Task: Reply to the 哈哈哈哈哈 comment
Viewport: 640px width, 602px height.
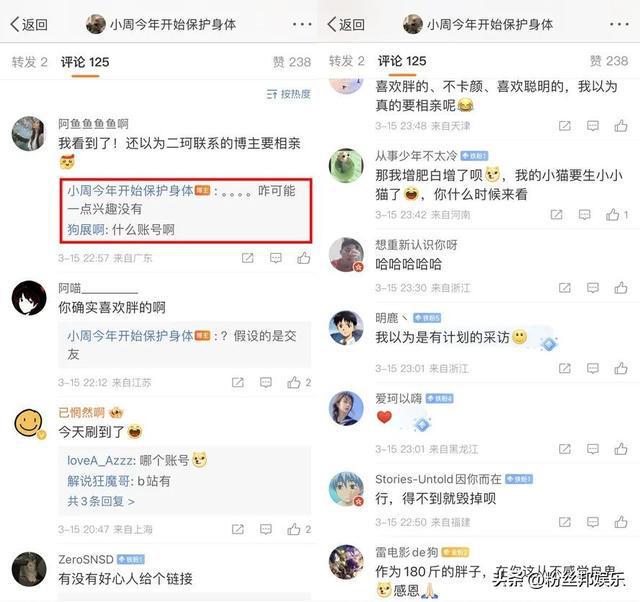Action: pos(593,288)
